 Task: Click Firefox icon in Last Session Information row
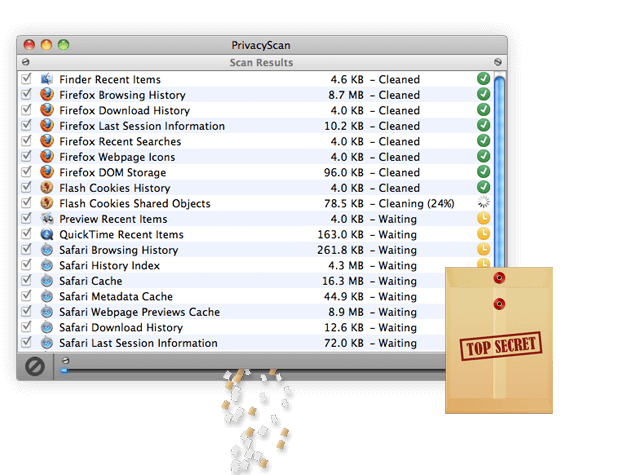pyautogui.click(x=47, y=125)
